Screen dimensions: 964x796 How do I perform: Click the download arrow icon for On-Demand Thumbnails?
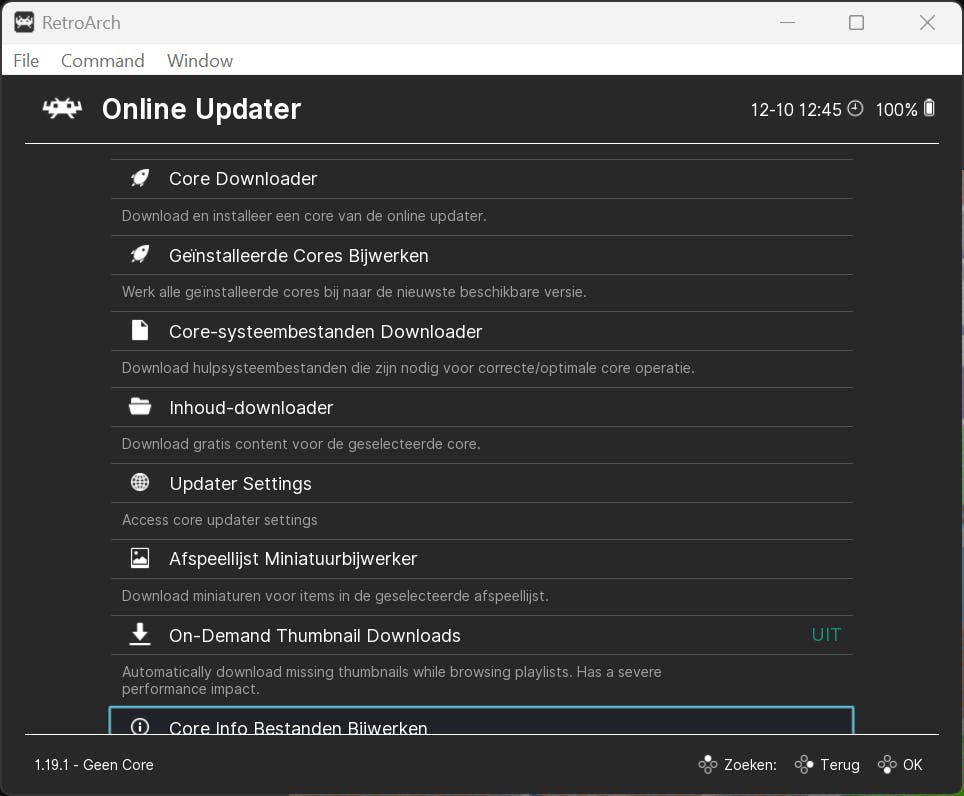tap(140, 635)
